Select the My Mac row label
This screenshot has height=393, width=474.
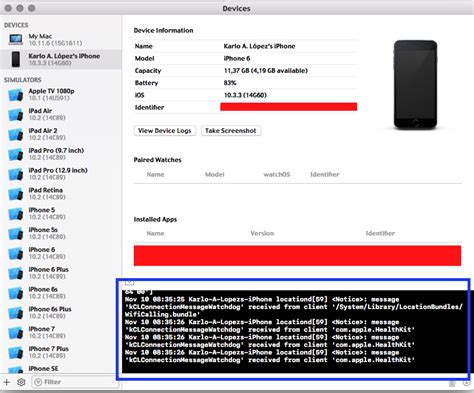[40, 36]
